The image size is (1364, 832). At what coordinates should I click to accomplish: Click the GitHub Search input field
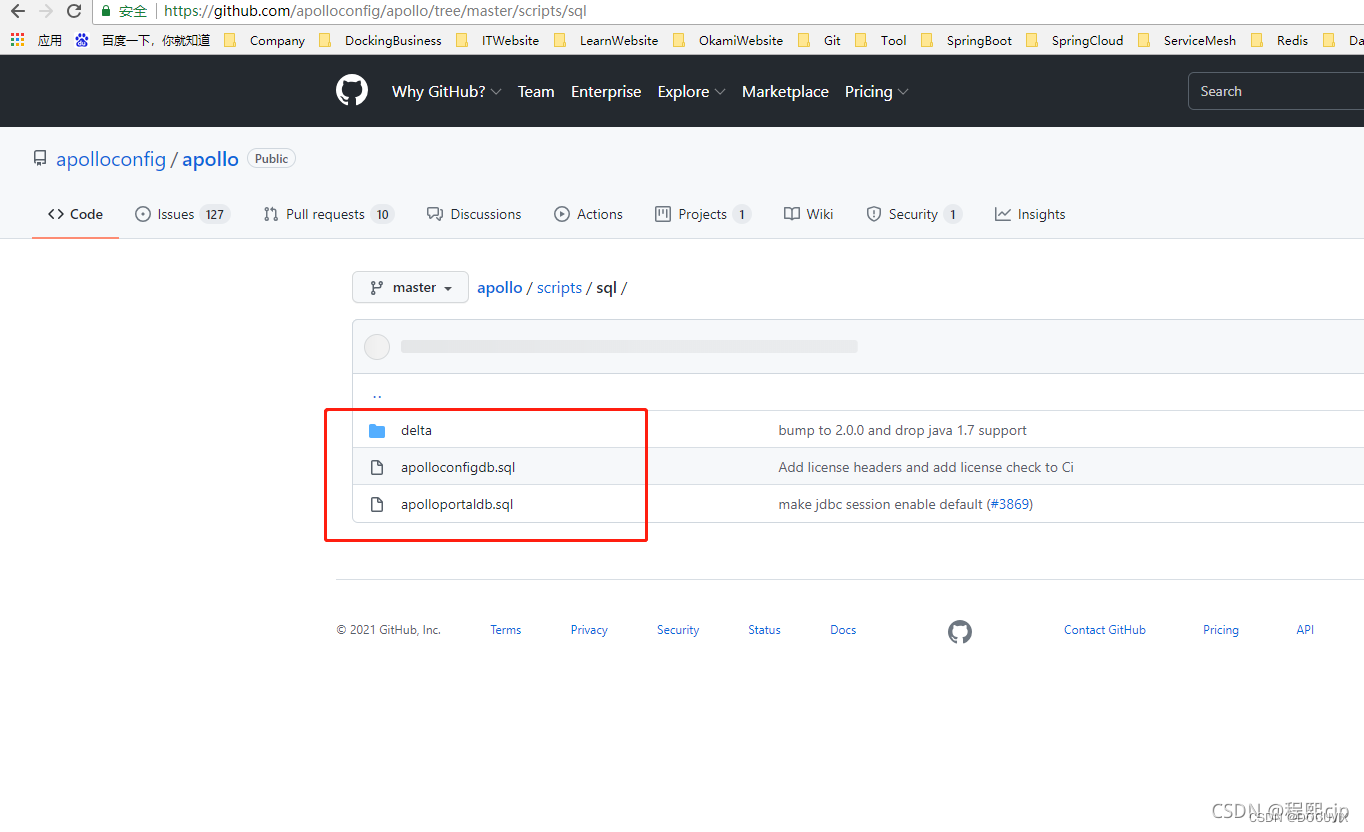(x=1276, y=91)
